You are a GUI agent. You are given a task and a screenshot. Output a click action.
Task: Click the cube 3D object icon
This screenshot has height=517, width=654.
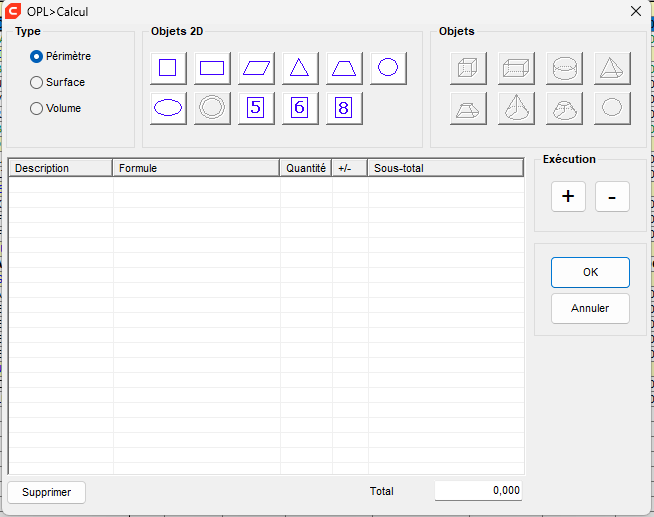pyautogui.click(x=468, y=68)
